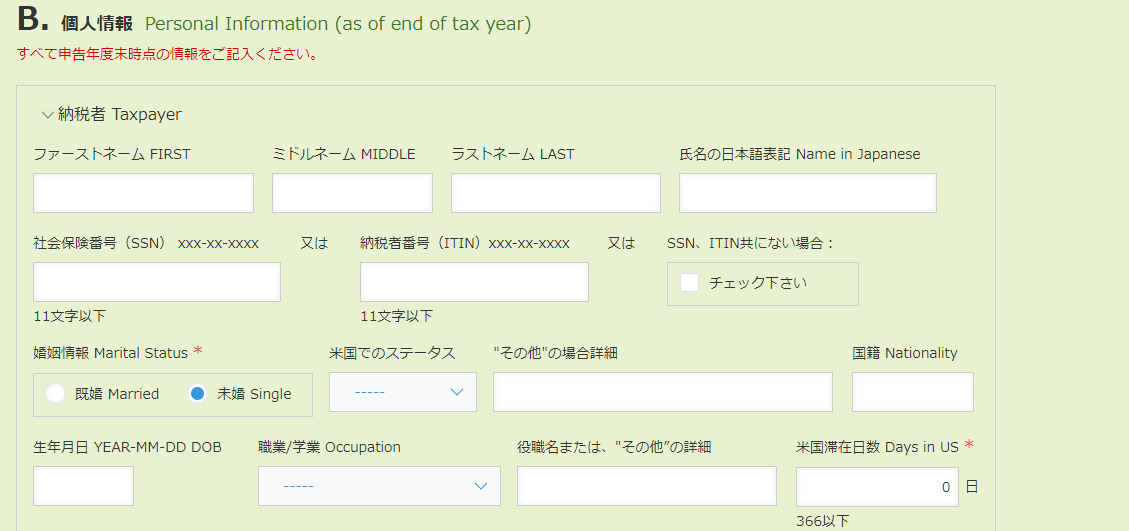Select the 未婚 Single radio button
This screenshot has width=1129, height=531.
pos(198,394)
